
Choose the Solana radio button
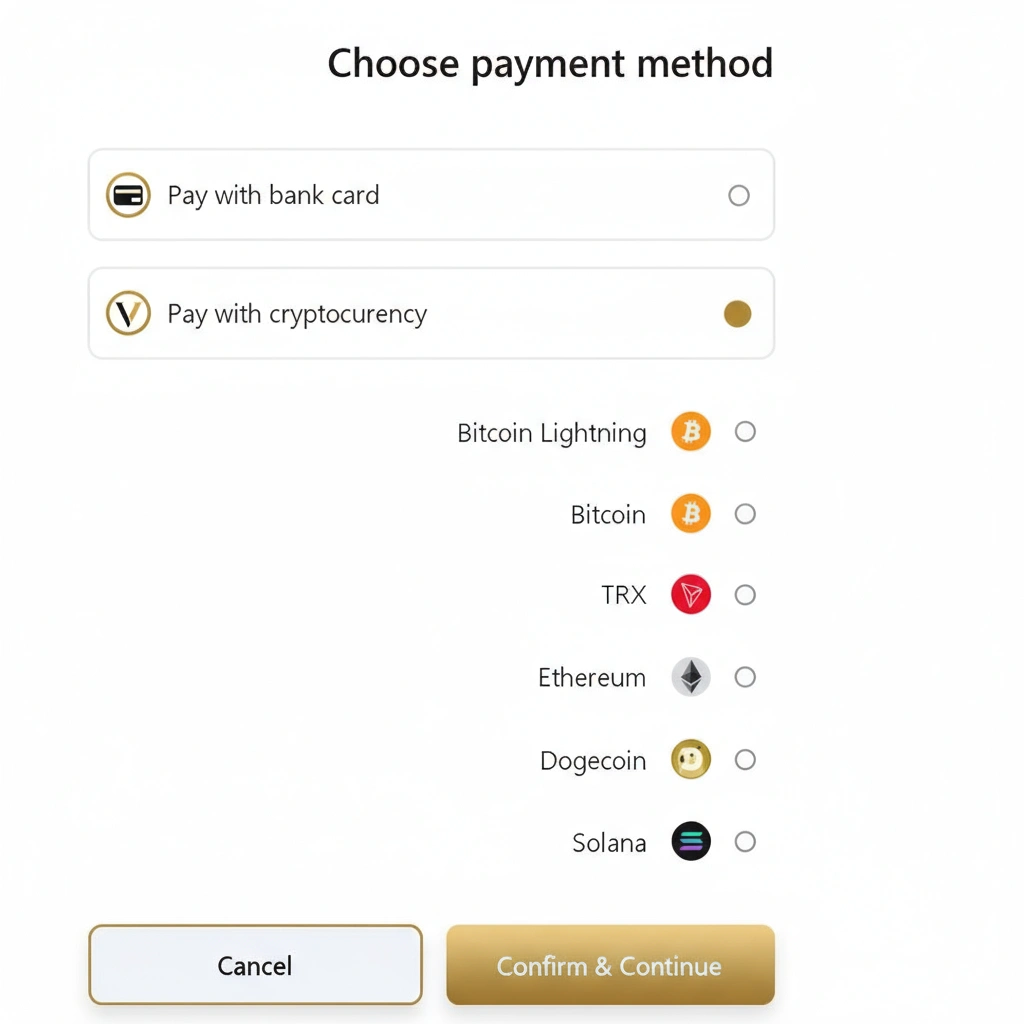point(745,841)
